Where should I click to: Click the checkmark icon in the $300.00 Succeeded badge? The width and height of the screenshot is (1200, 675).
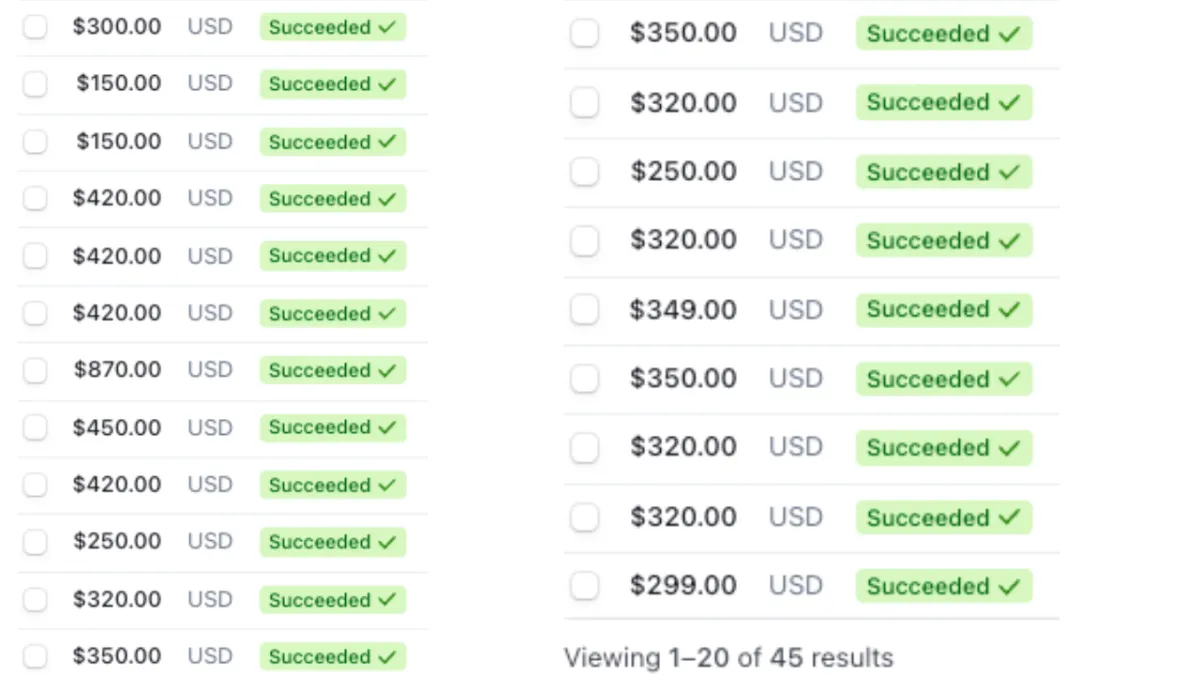387,28
